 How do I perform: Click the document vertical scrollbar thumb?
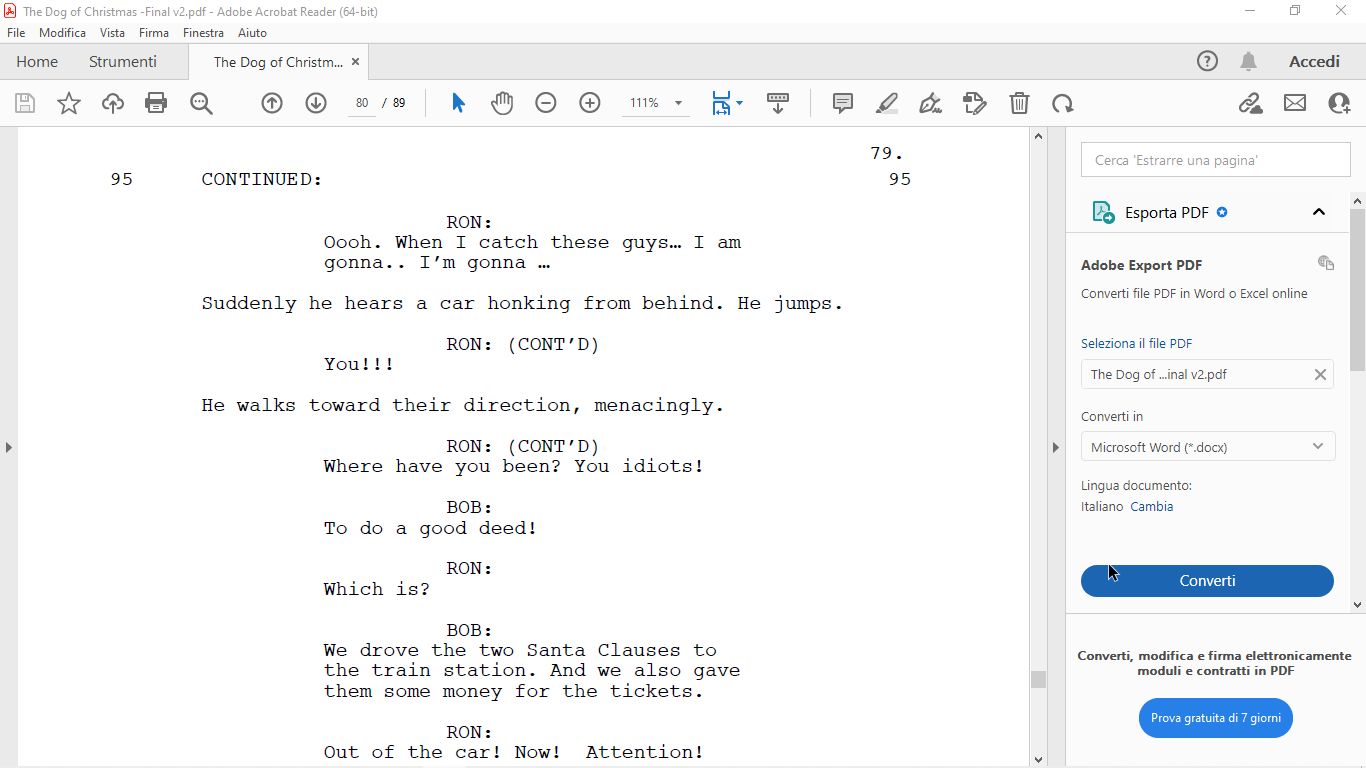[1038, 679]
